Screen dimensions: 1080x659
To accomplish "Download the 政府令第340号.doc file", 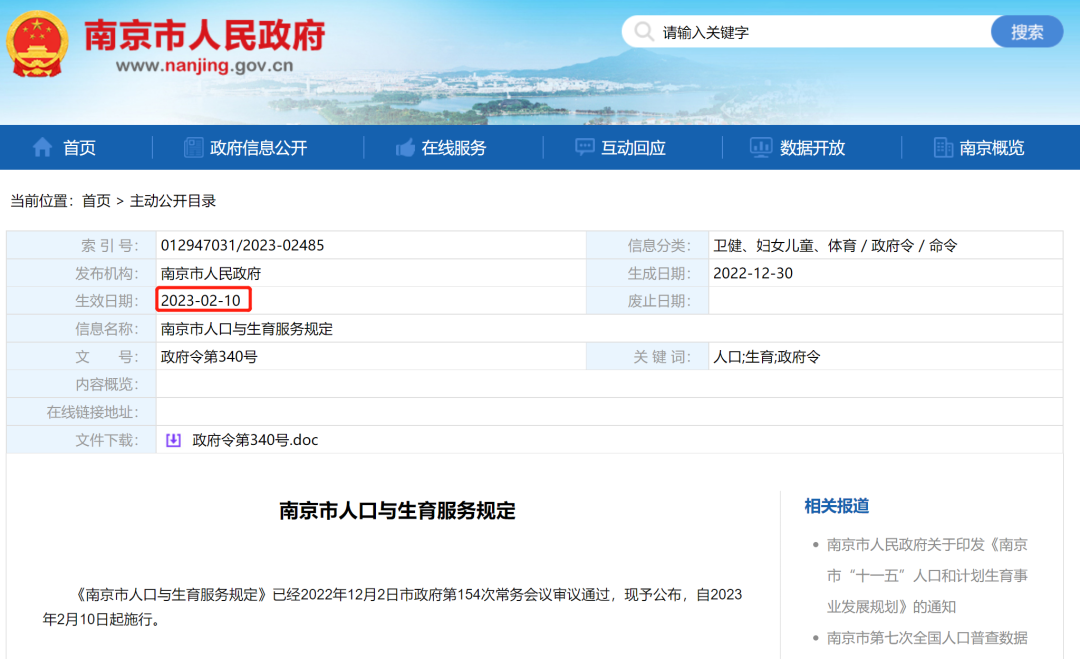I will (x=255, y=440).
